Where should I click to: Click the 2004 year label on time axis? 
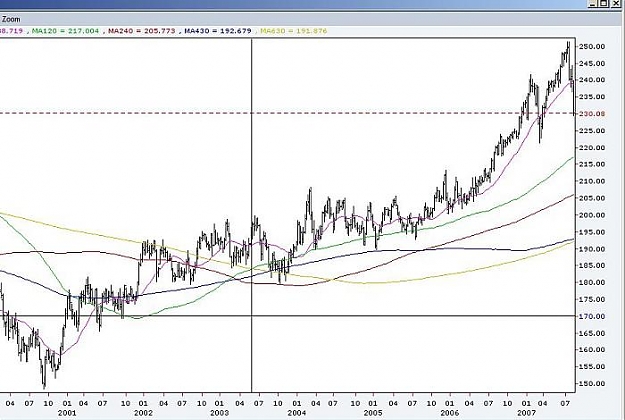(x=296, y=413)
